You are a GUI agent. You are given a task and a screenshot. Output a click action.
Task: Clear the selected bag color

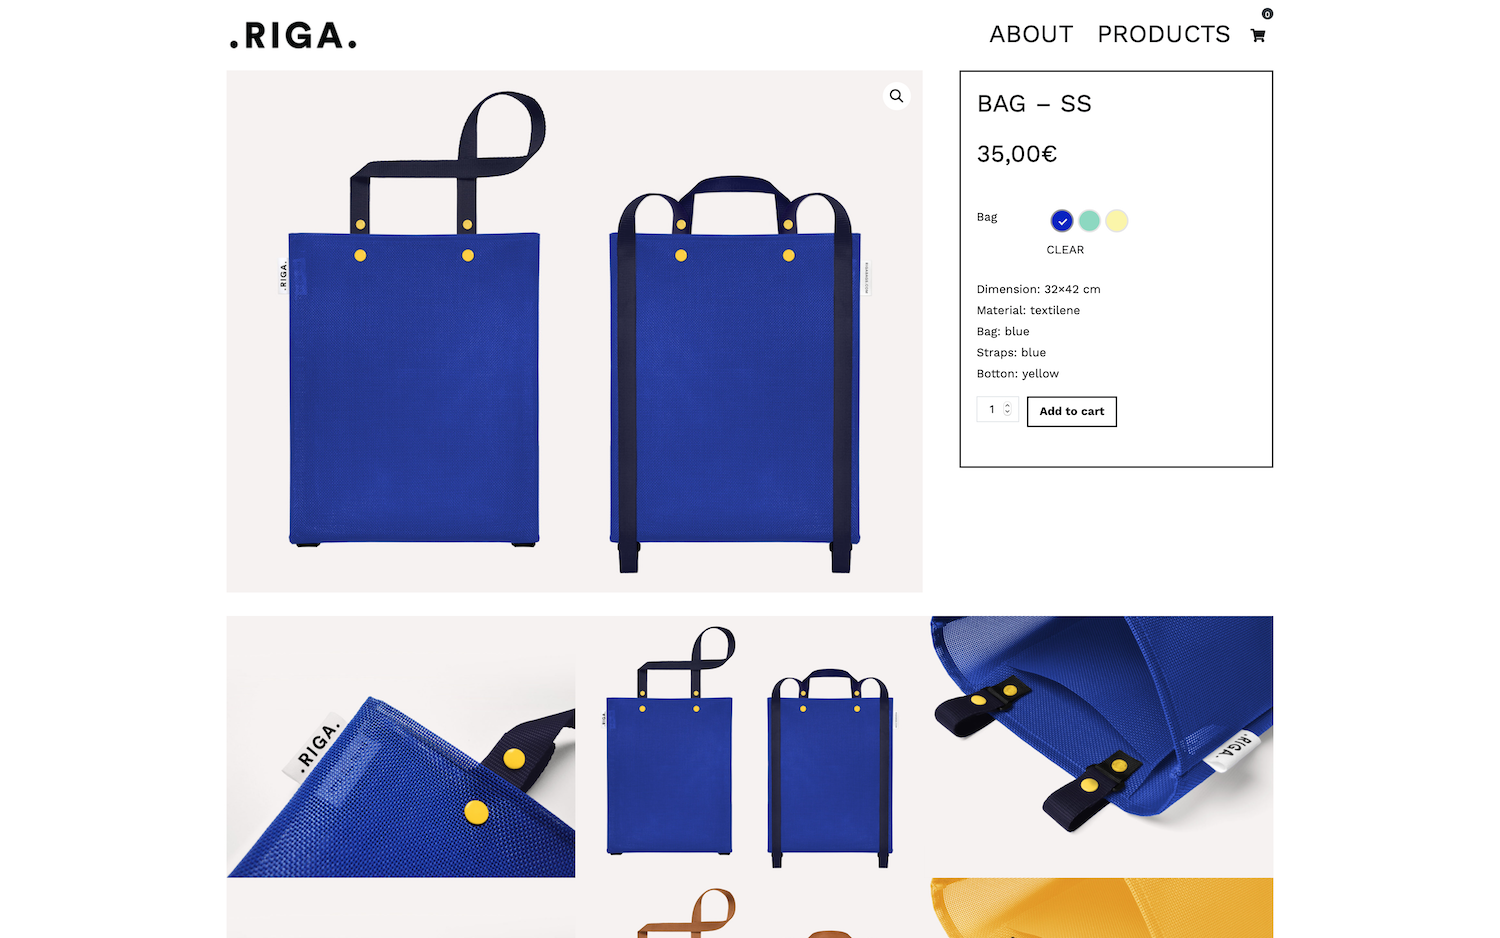[1065, 250]
